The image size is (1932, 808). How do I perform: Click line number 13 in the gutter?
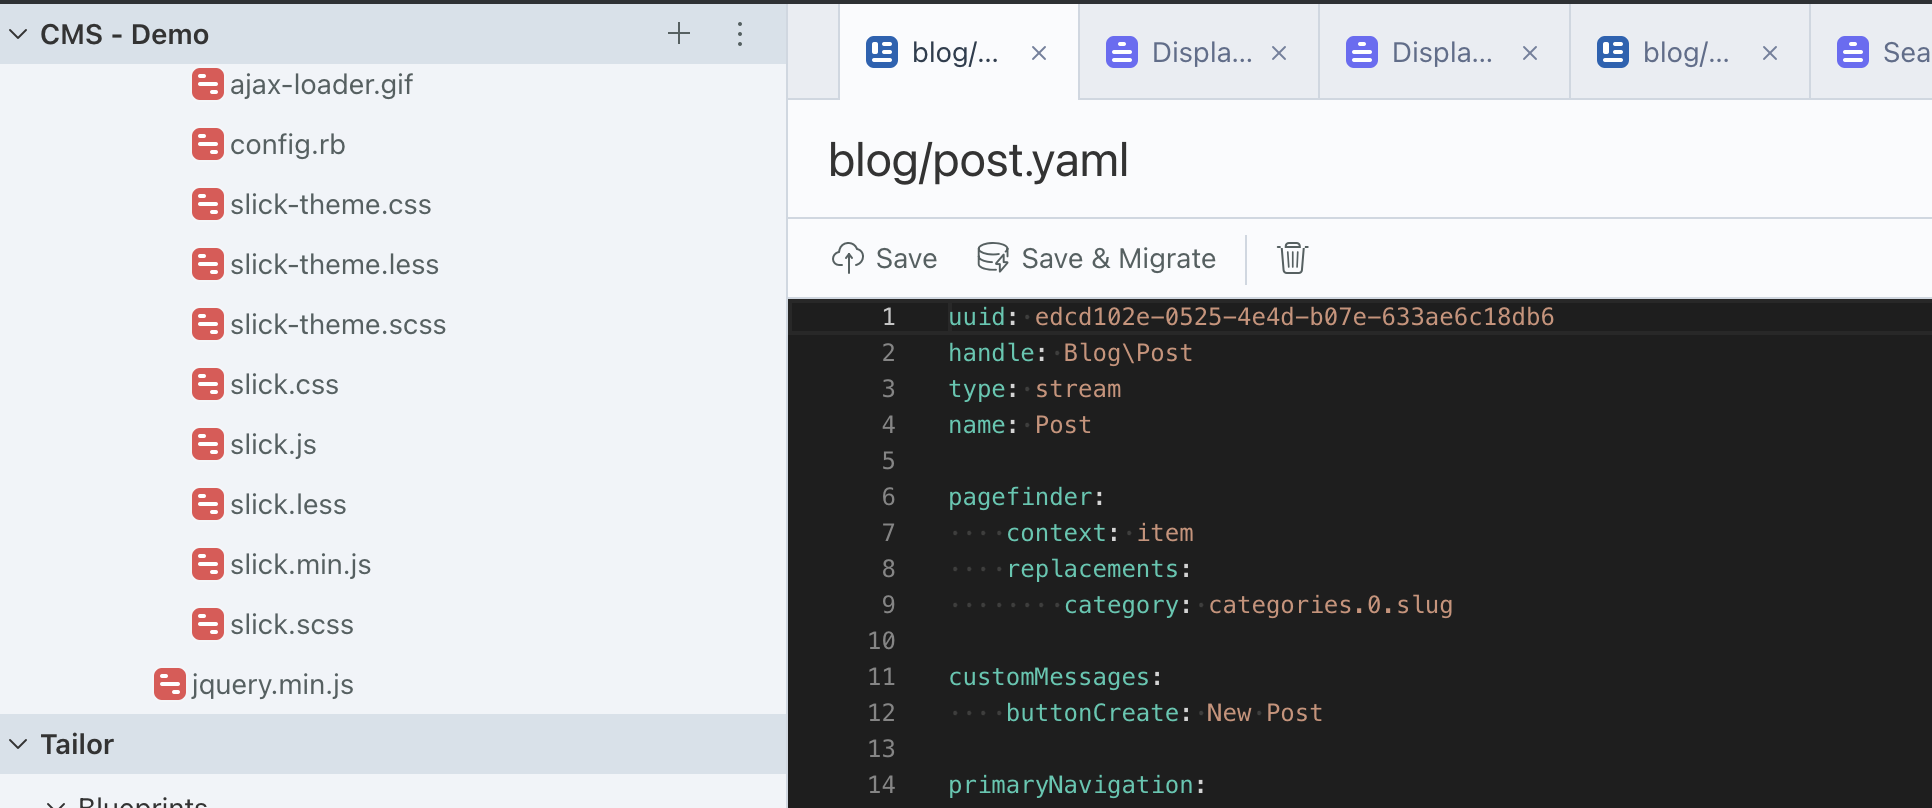(881, 749)
